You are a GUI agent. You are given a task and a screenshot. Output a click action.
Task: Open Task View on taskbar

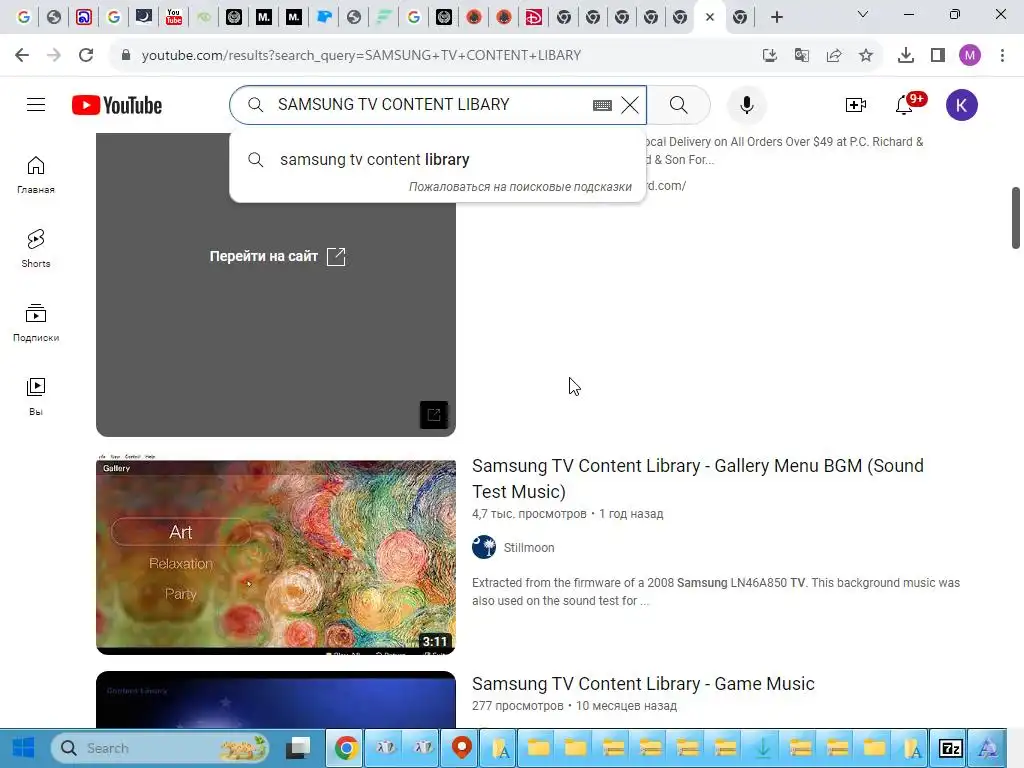tap(300, 748)
